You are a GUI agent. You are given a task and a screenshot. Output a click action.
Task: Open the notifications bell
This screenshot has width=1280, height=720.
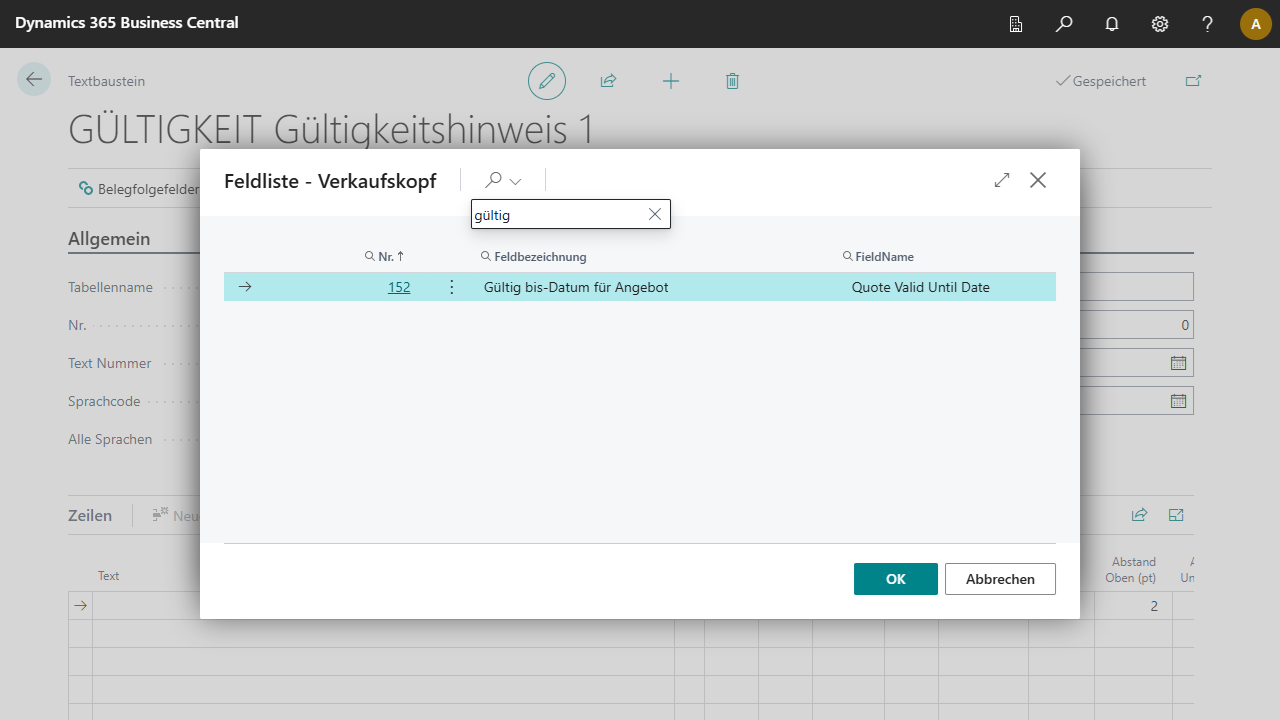[1112, 24]
